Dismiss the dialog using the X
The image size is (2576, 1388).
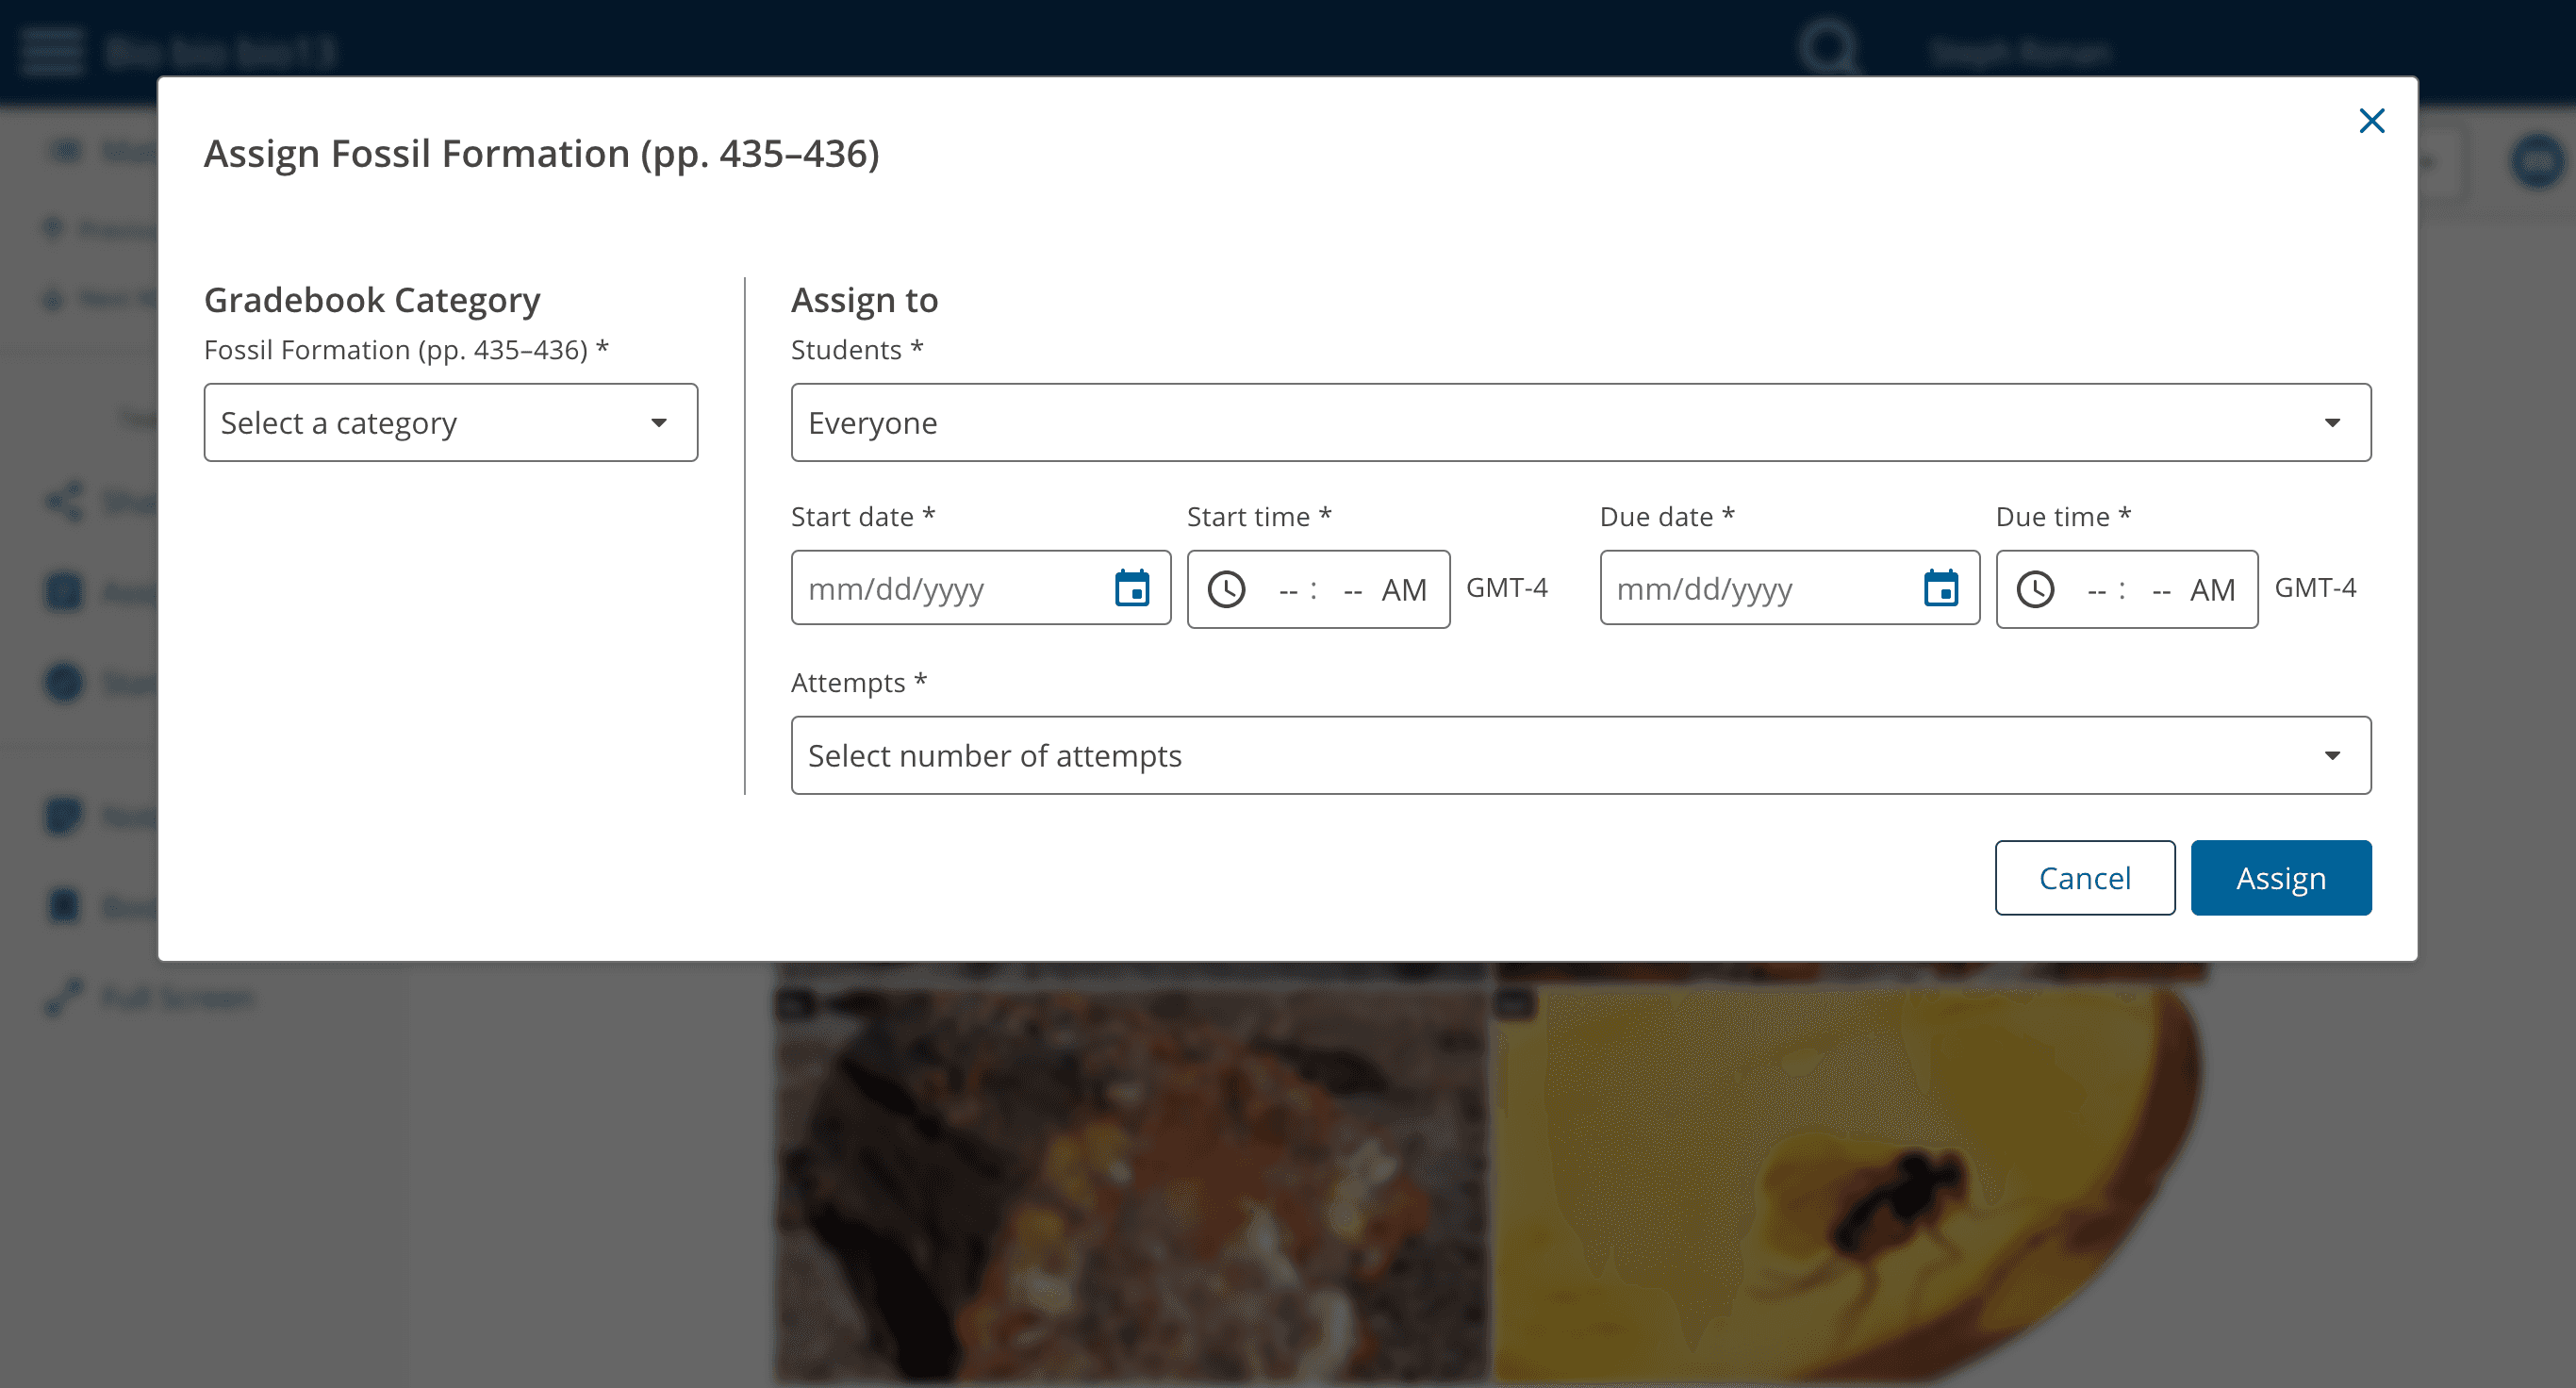point(2371,120)
